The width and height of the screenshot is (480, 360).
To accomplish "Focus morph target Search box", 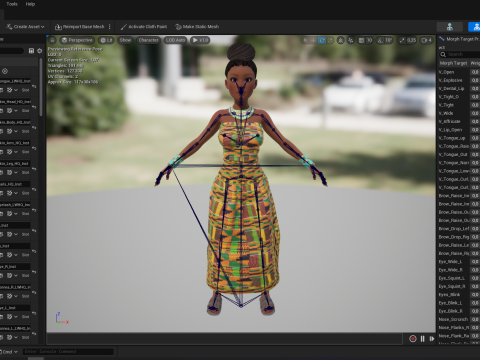I will coord(460,54).
